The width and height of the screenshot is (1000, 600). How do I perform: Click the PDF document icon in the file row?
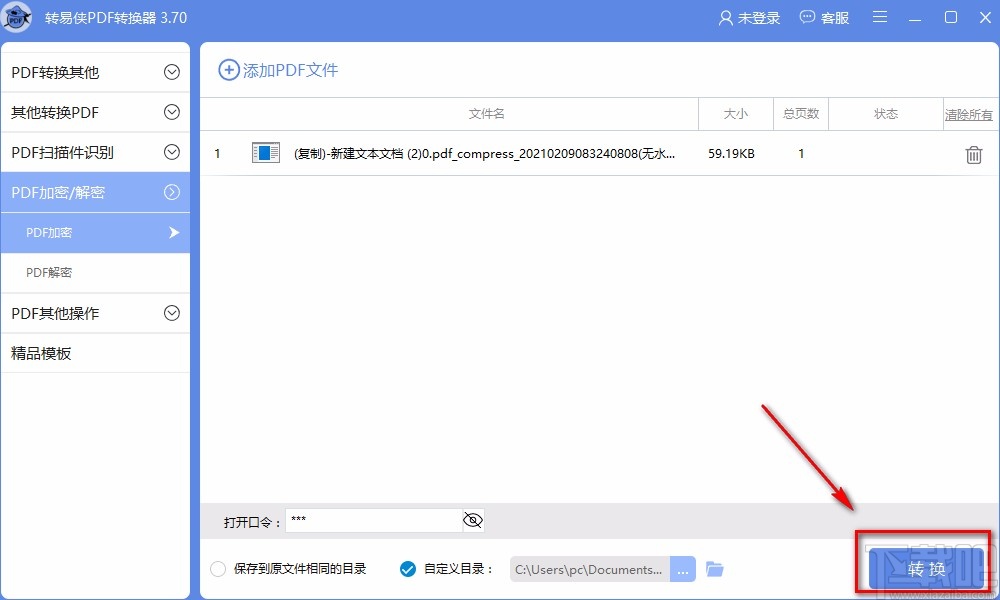point(264,153)
